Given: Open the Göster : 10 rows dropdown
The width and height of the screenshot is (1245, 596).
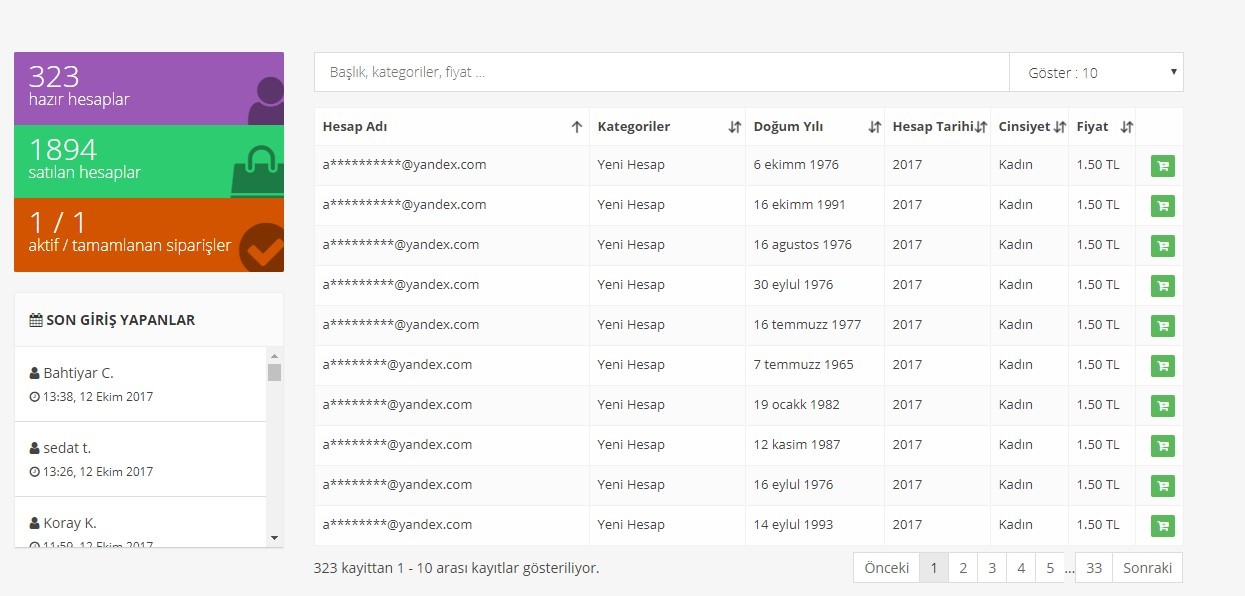Looking at the screenshot, I should (x=1096, y=72).
